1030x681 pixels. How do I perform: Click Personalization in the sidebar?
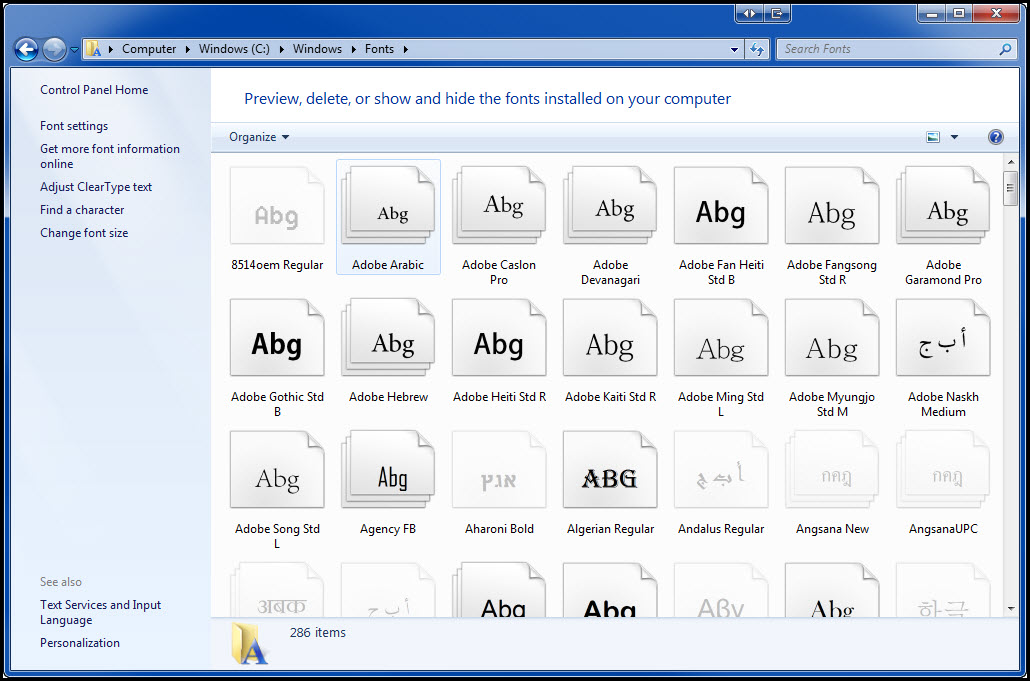(x=79, y=642)
